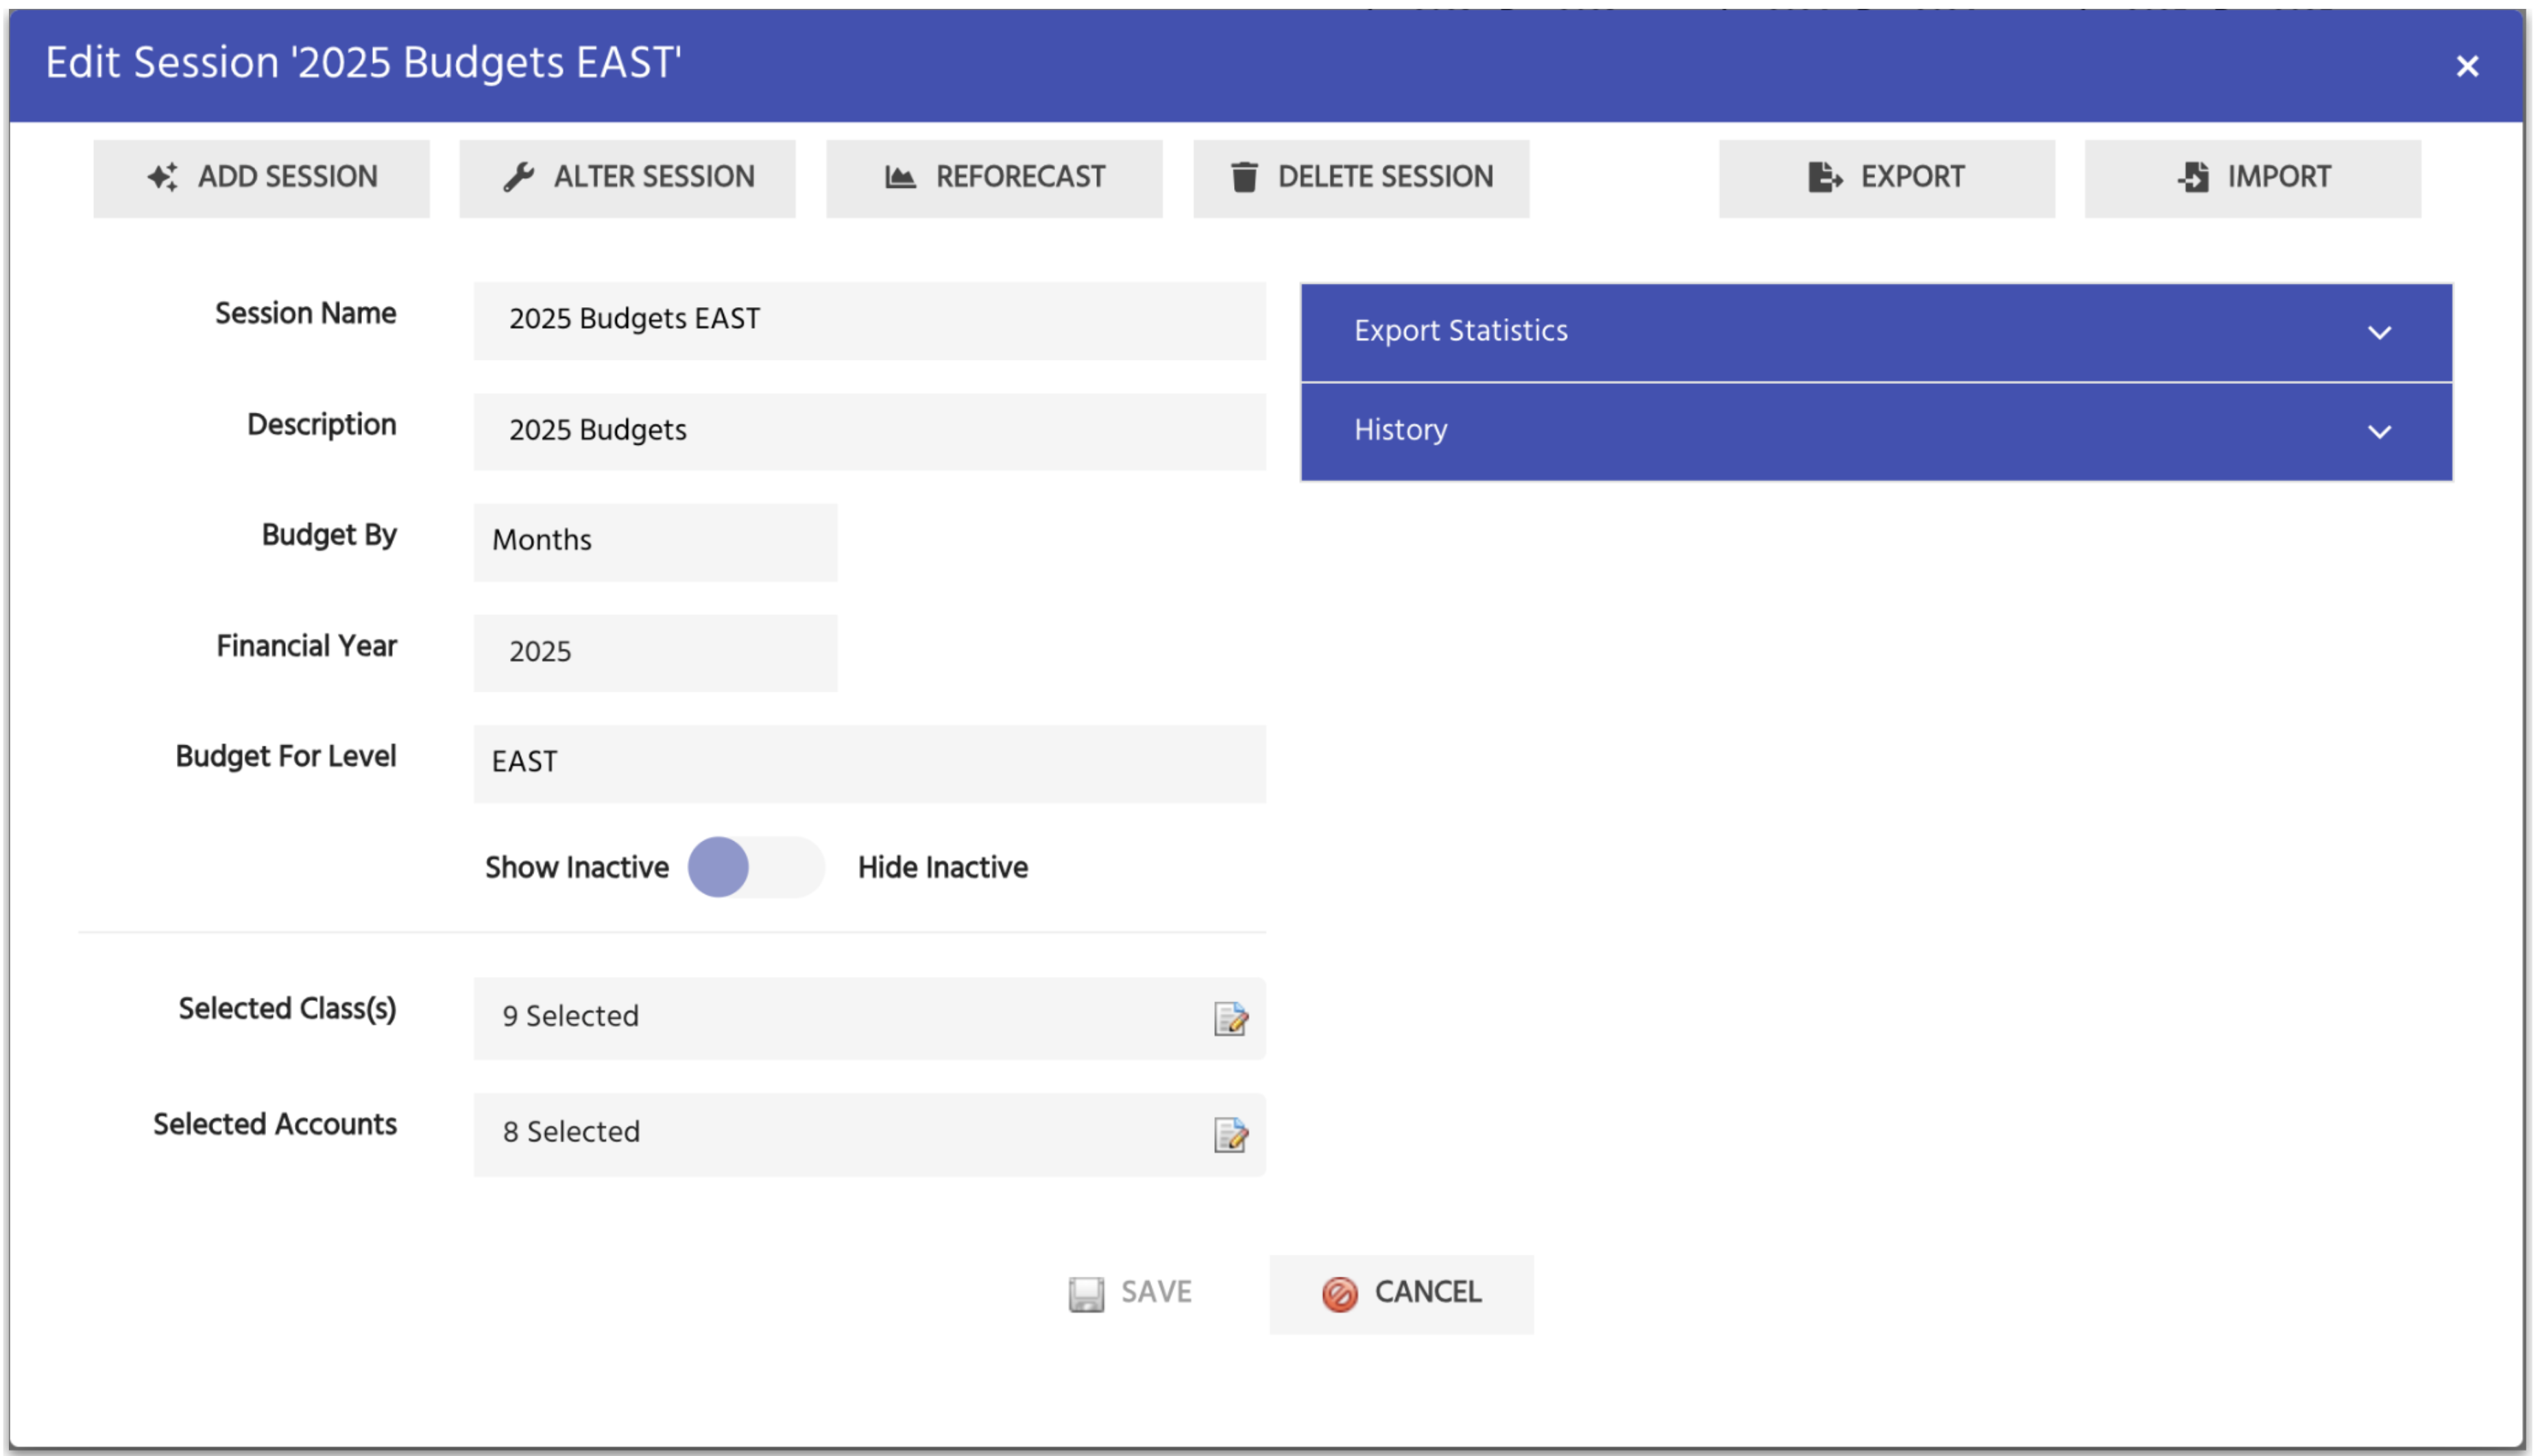Click in the Description field

pos(870,431)
